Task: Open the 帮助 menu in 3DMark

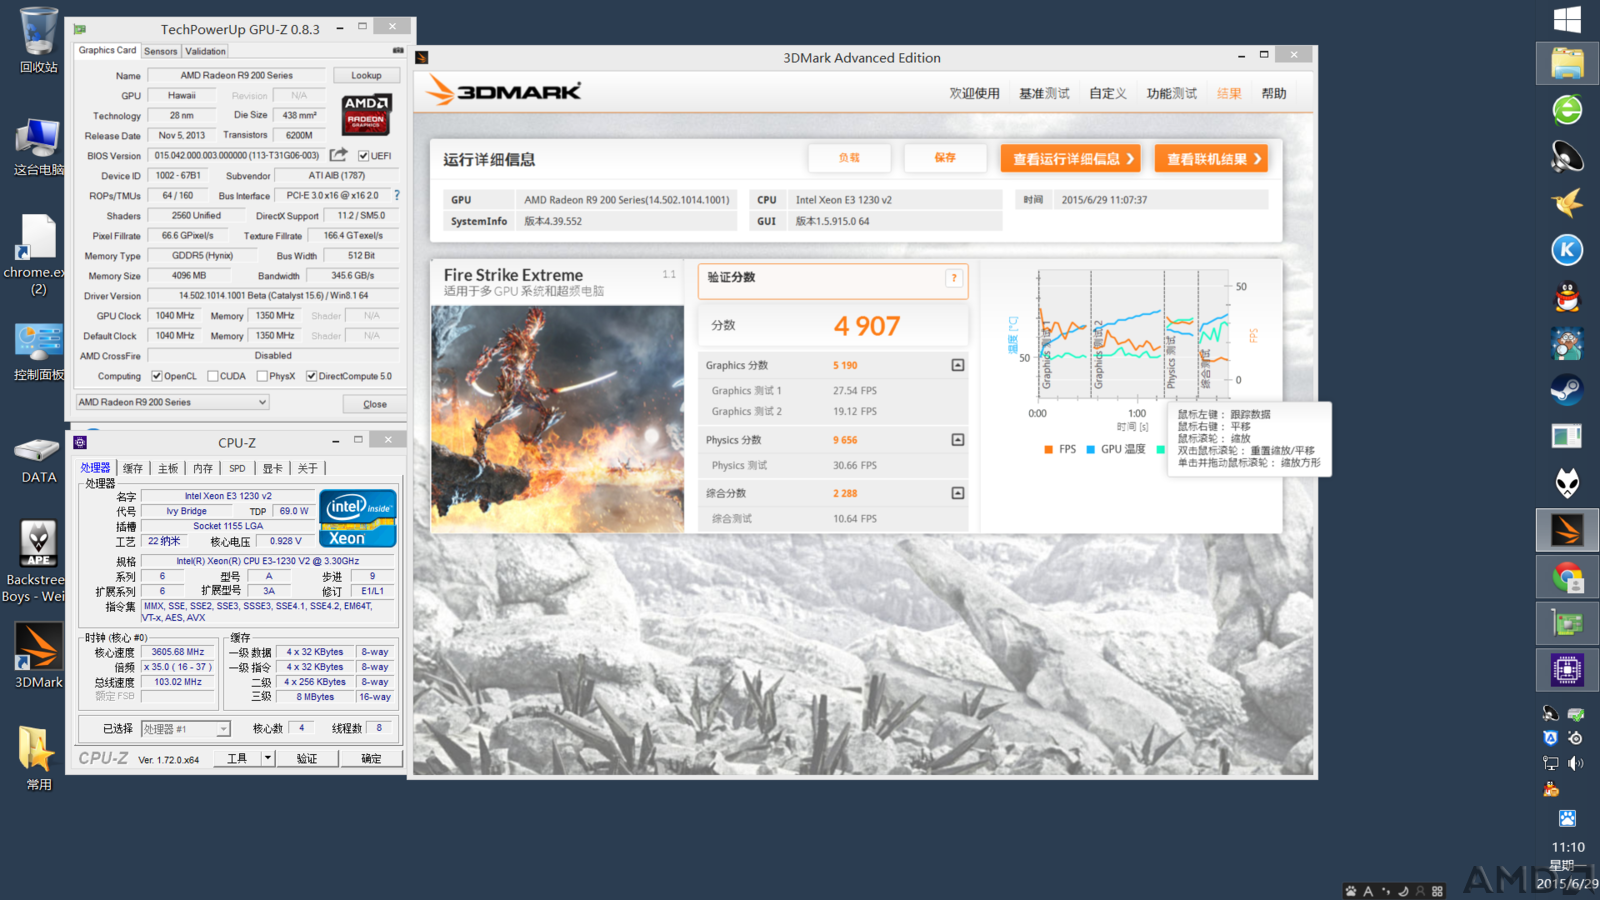Action: point(1274,93)
